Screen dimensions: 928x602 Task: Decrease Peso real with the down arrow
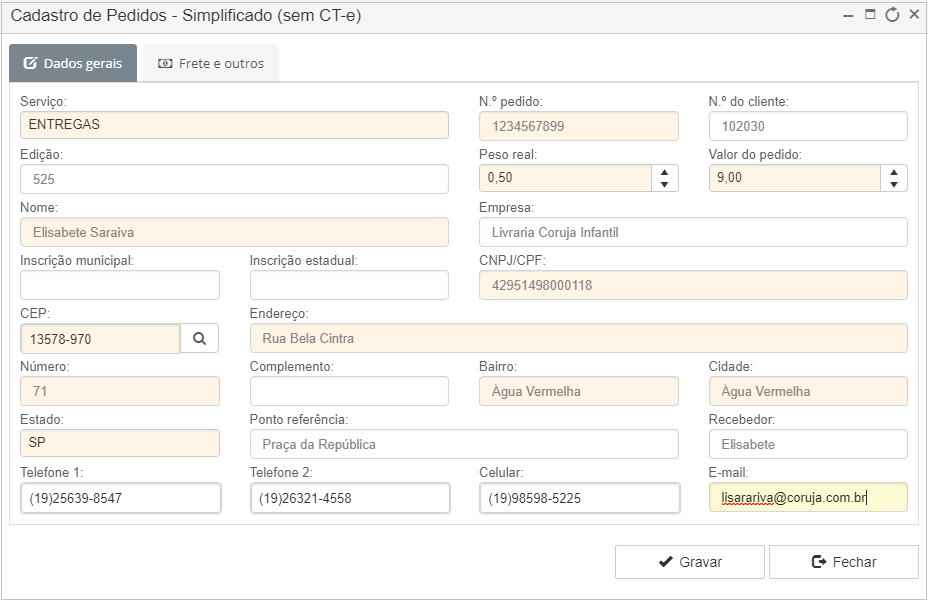[x=665, y=185]
